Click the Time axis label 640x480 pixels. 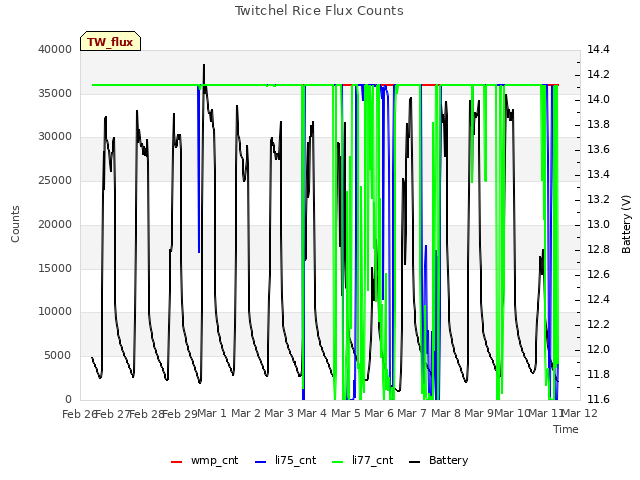click(566, 429)
